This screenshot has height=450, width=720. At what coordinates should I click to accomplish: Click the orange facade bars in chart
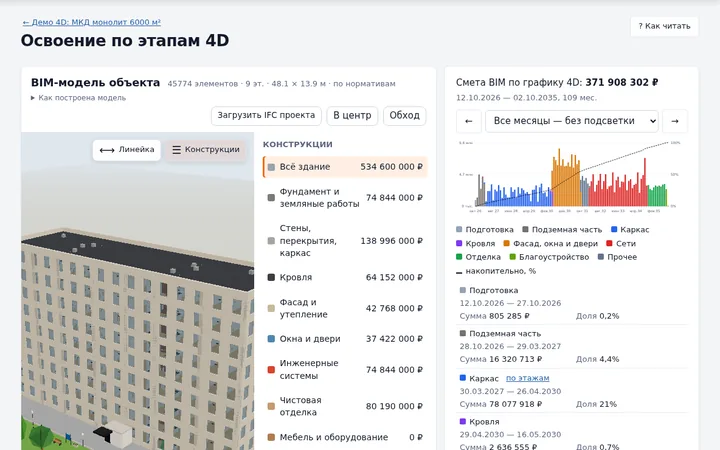click(x=566, y=181)
